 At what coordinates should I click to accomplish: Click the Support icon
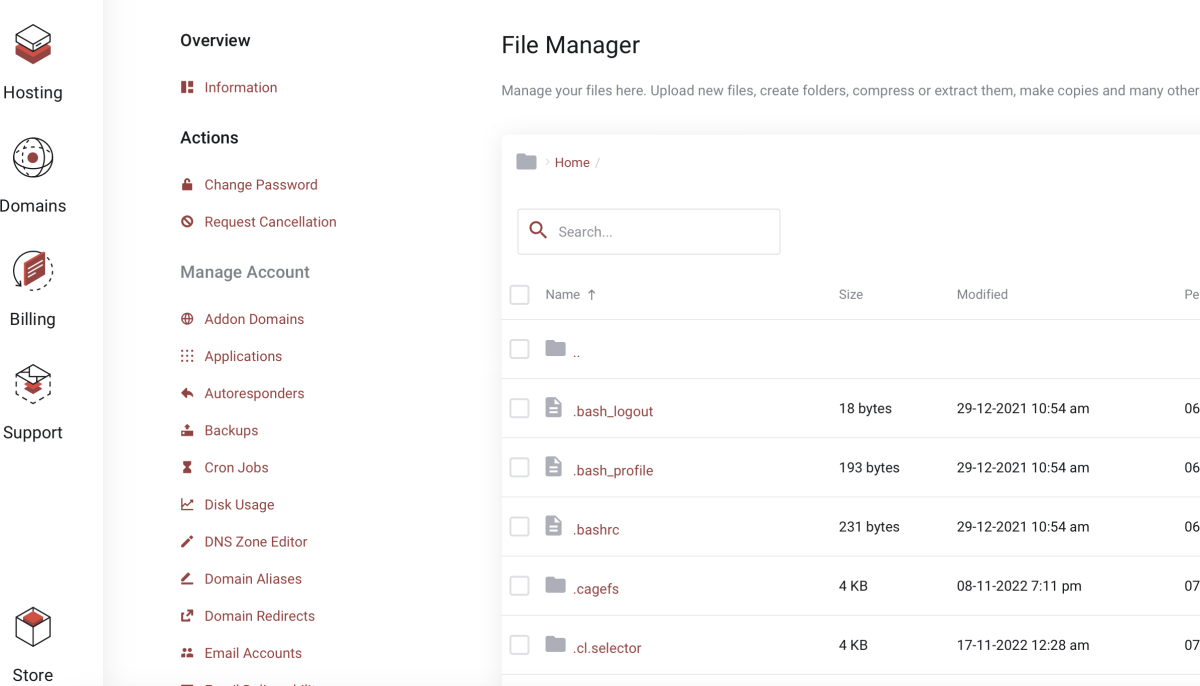[33, 384]
